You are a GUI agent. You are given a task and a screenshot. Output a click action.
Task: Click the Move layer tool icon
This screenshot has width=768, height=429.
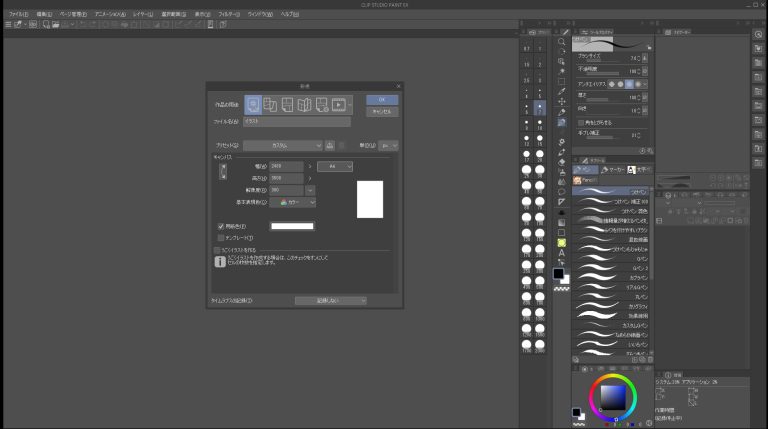pos(562,101)
